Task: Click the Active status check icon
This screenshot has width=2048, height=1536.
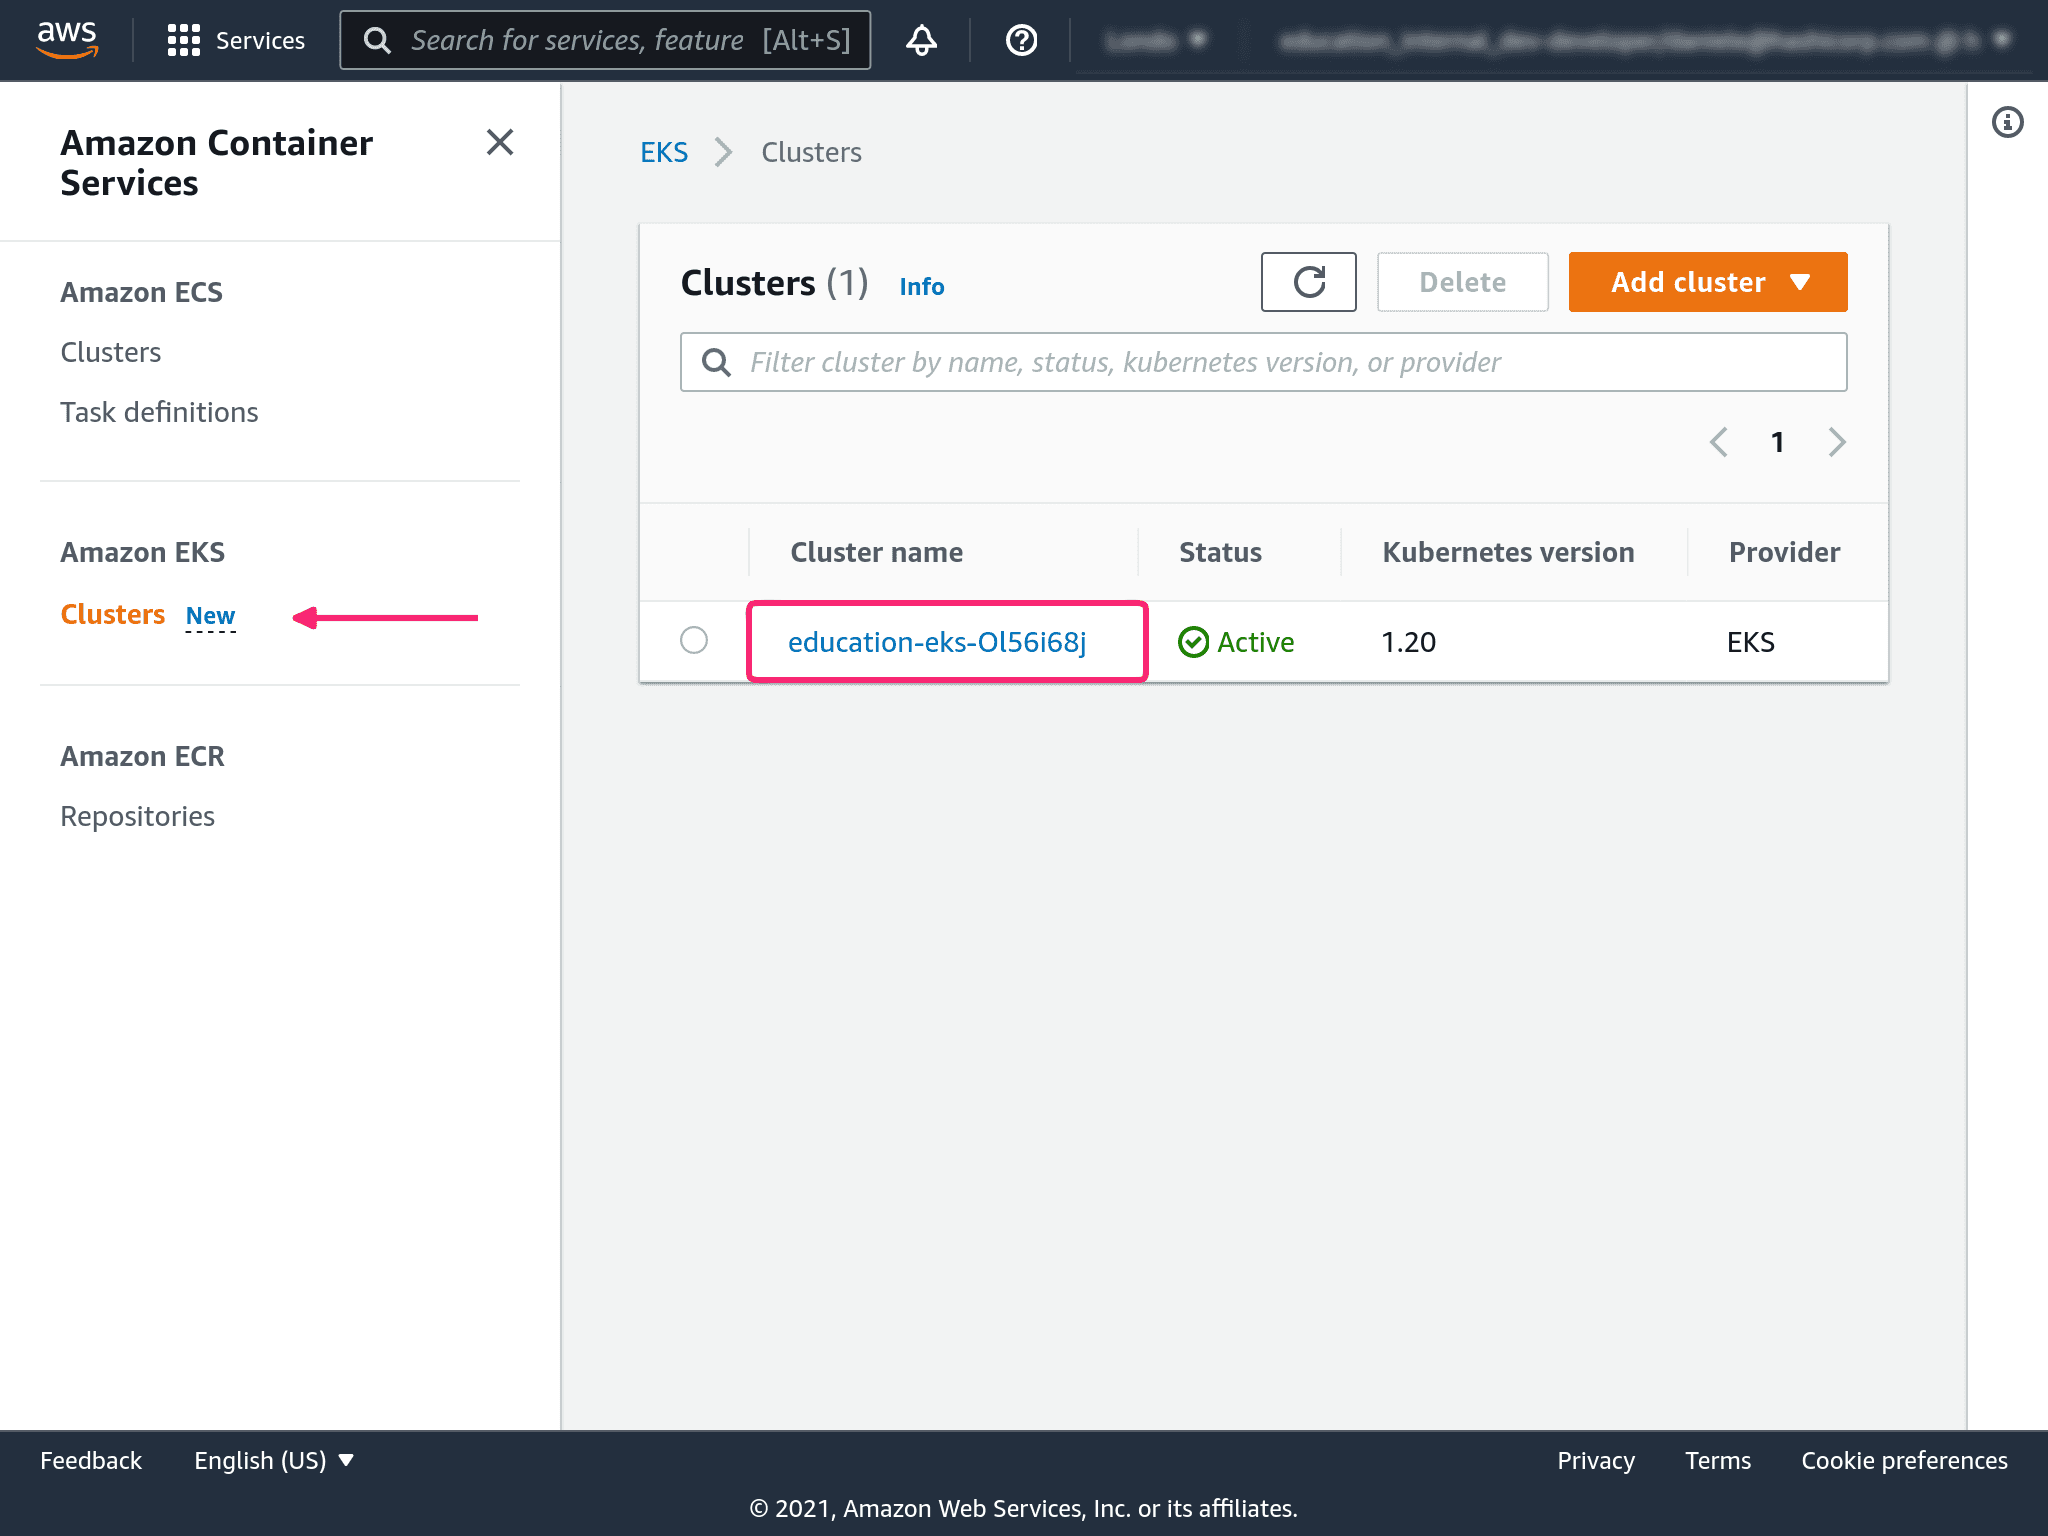Action: coord(1193,642)
